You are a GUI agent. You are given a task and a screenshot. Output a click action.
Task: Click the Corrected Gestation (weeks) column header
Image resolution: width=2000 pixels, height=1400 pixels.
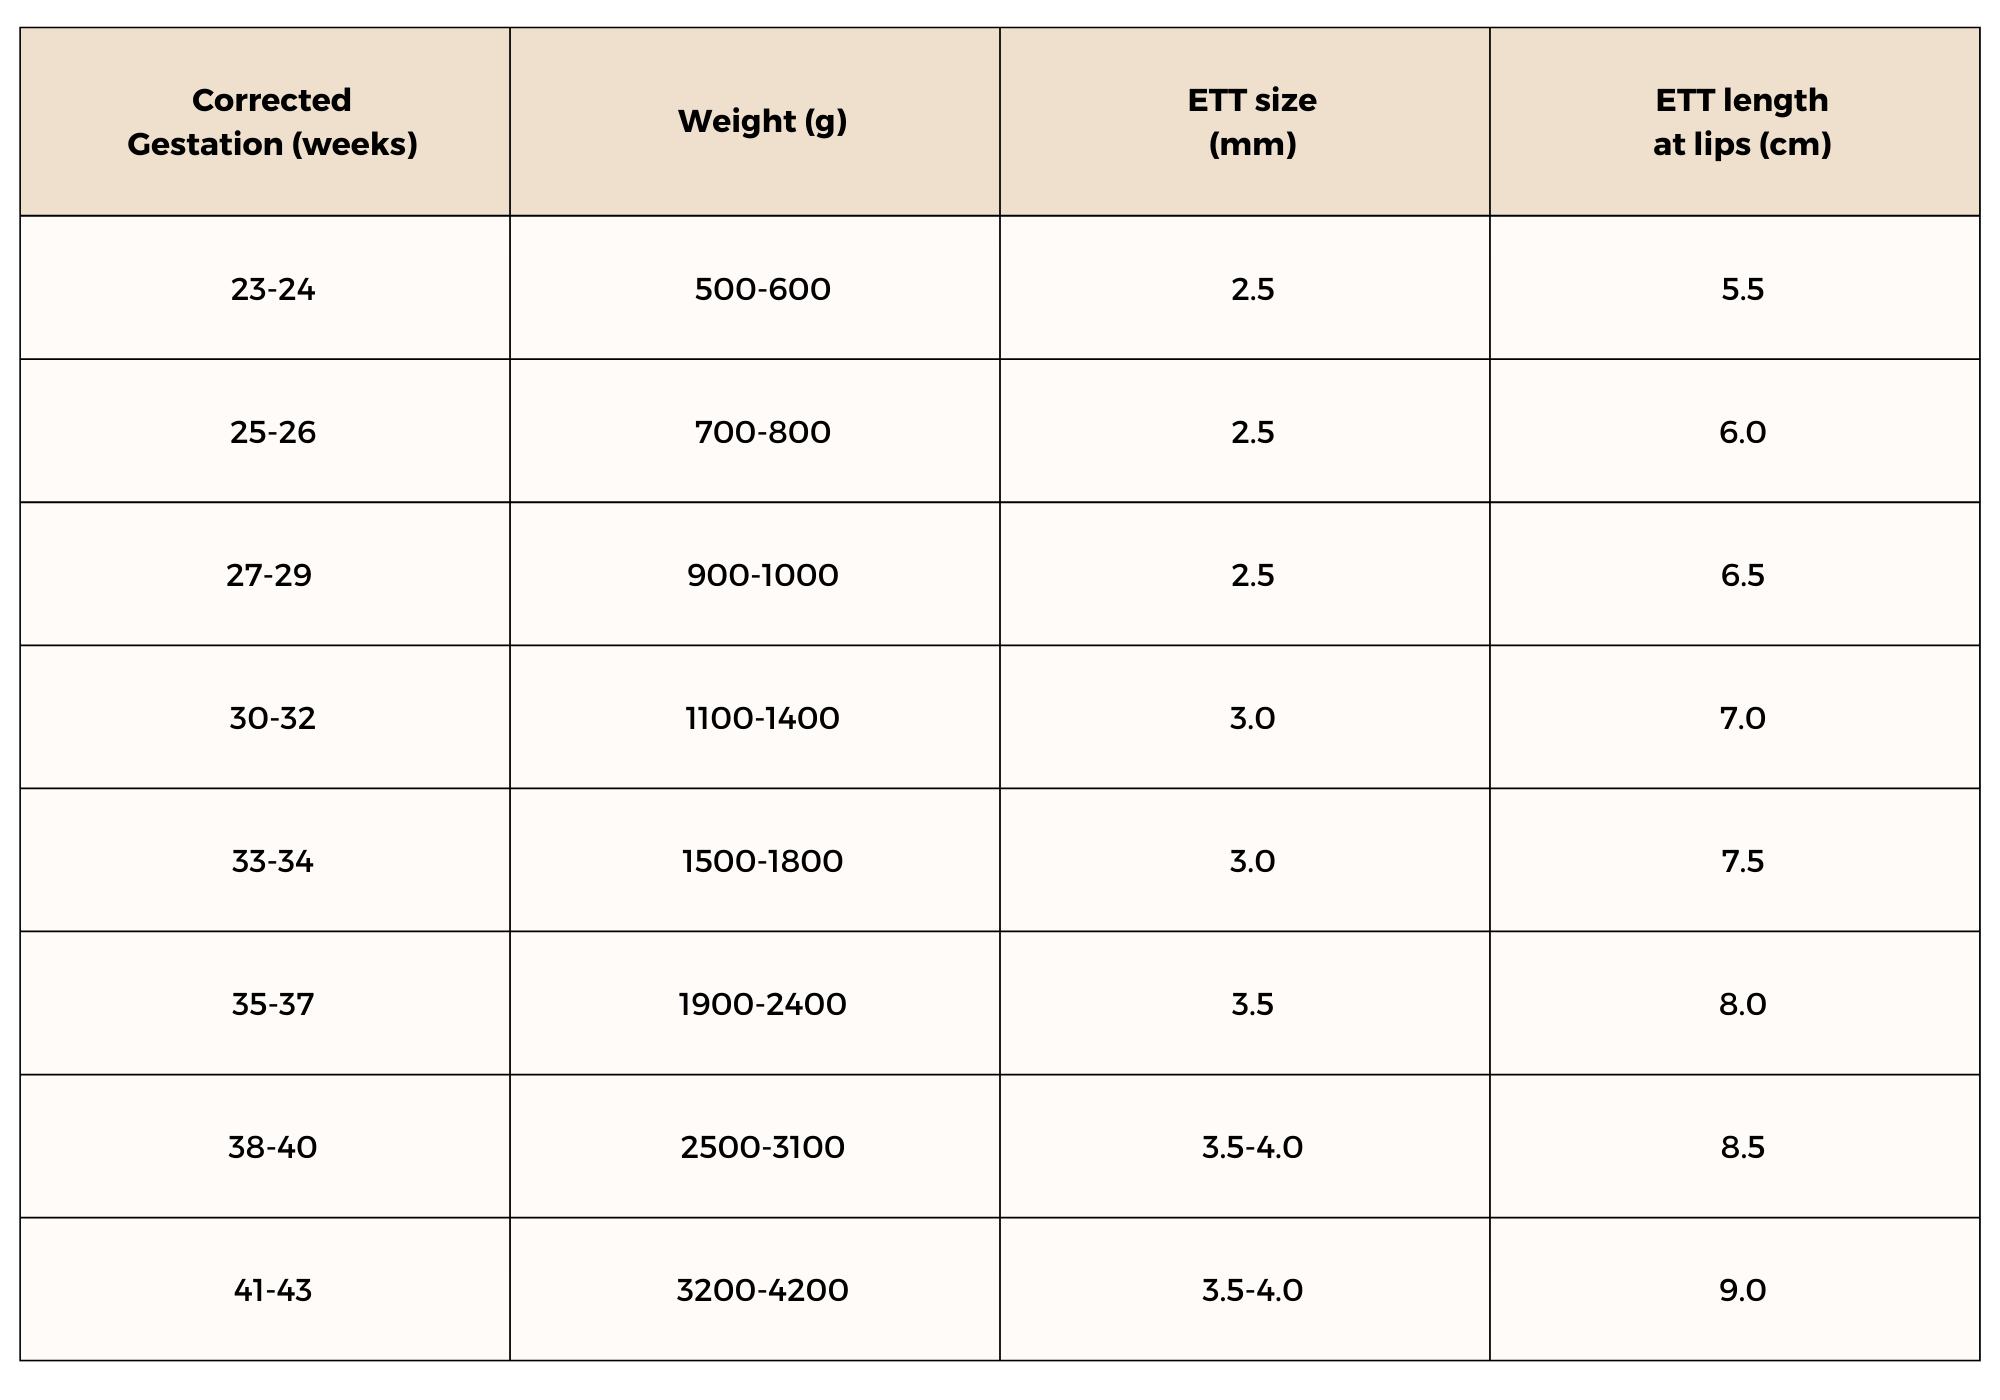click(x=272, y=122)
